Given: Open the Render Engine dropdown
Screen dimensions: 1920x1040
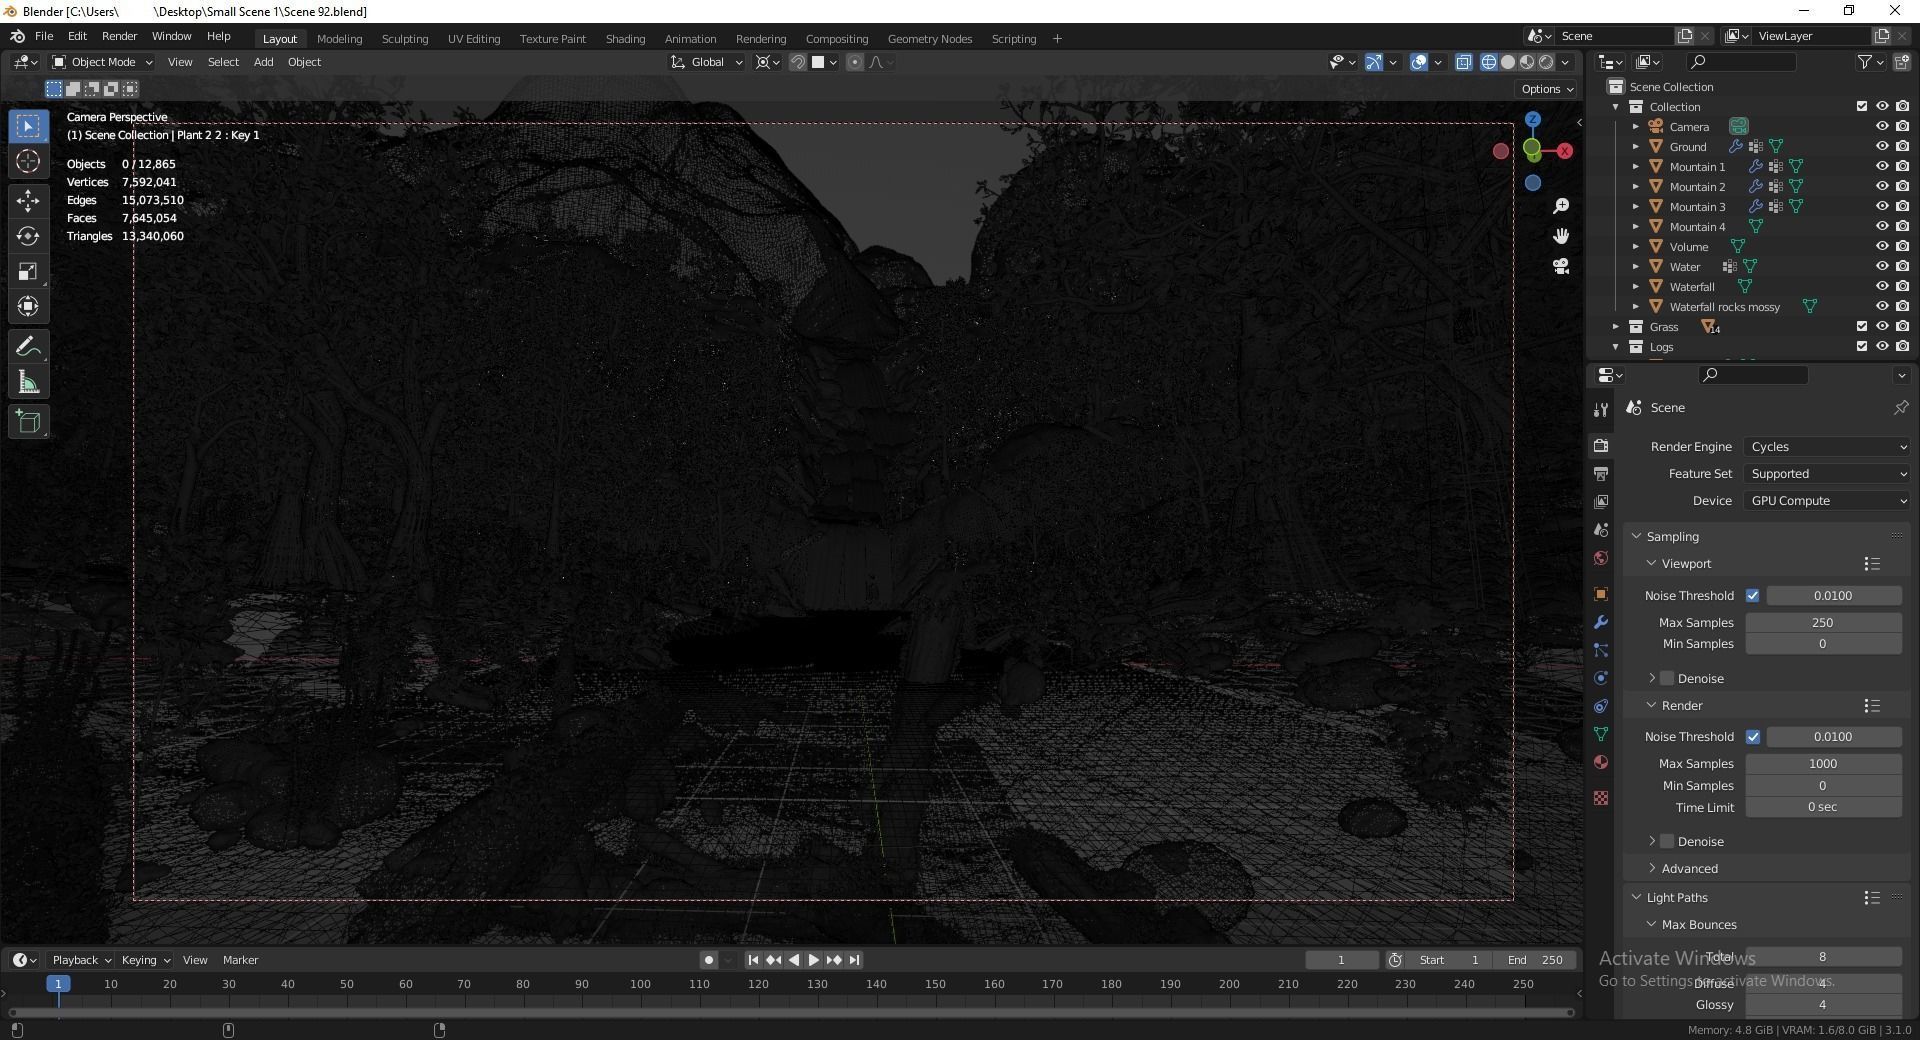Looking at the screenshot, I should [1827, 447].
